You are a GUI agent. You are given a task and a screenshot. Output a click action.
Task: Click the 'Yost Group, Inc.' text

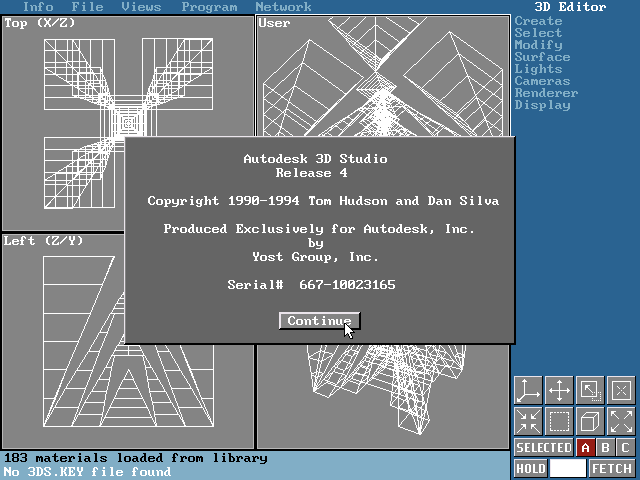(x=316, y=257)
